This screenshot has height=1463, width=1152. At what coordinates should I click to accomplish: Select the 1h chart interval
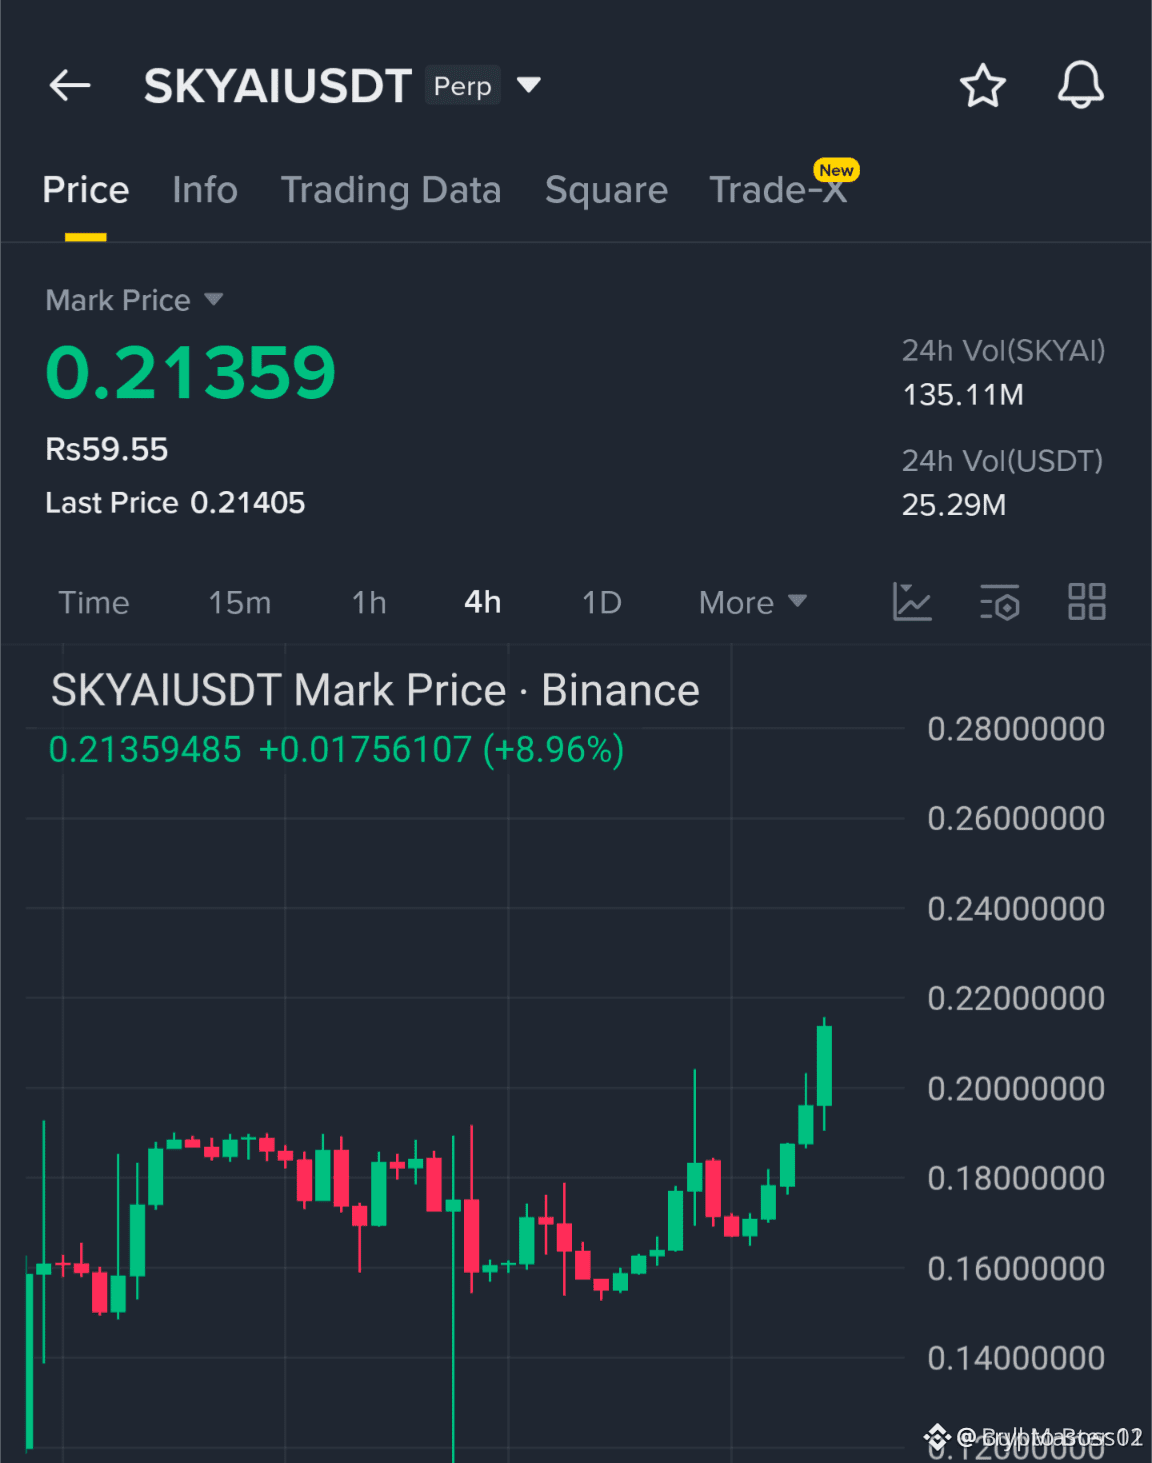tap(369, 602)
